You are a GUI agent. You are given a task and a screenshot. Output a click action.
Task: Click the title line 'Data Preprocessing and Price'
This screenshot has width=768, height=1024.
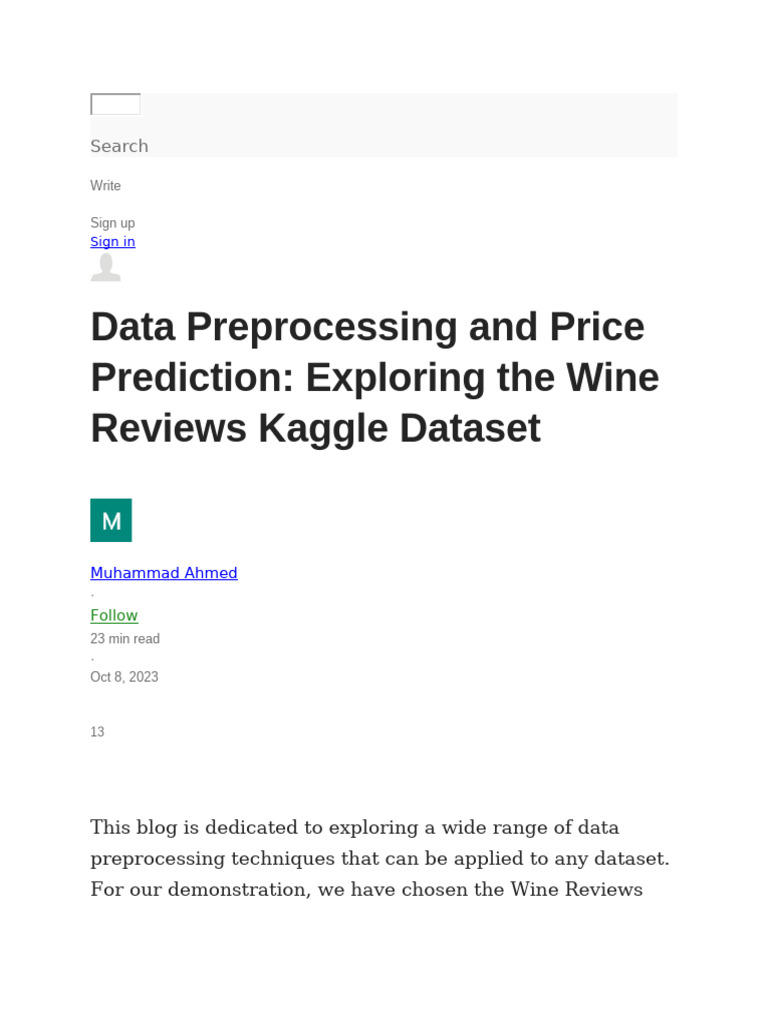(367, 327)
